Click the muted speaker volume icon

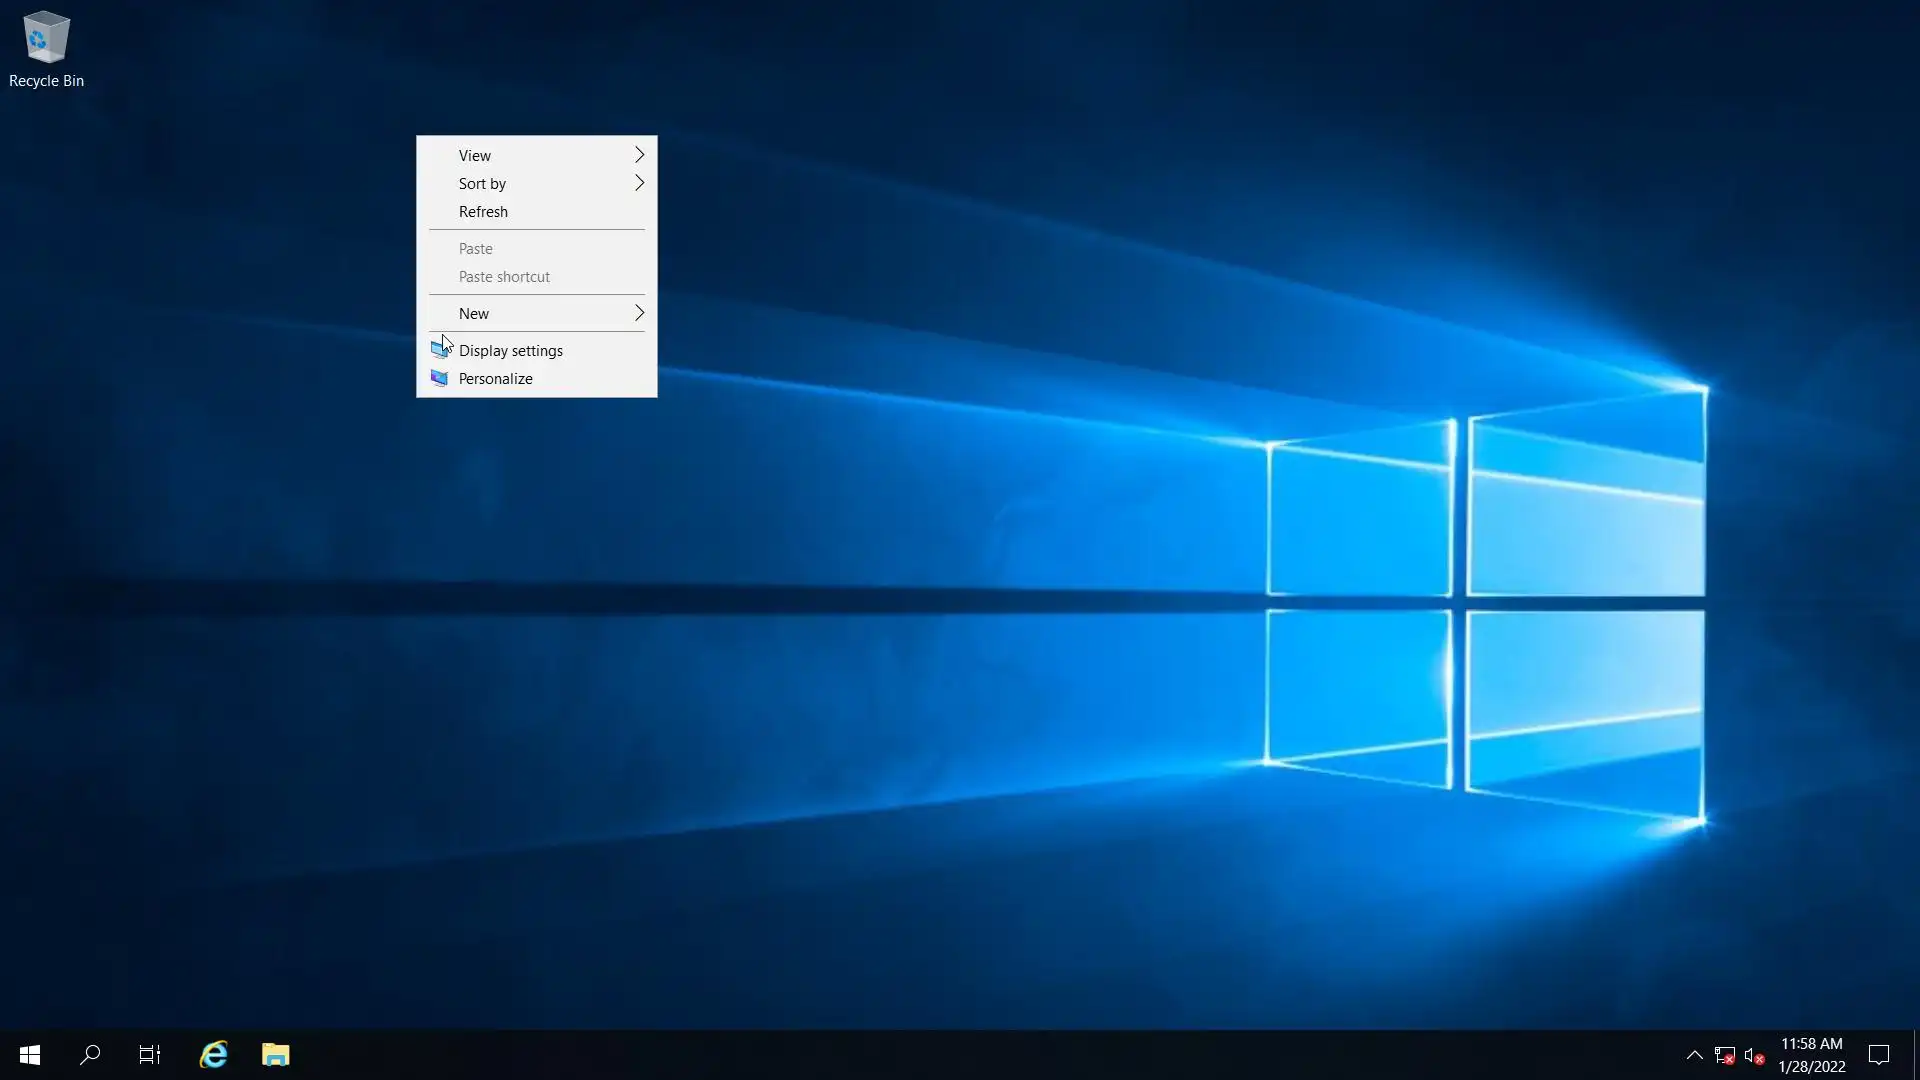pos(1753,1055)
